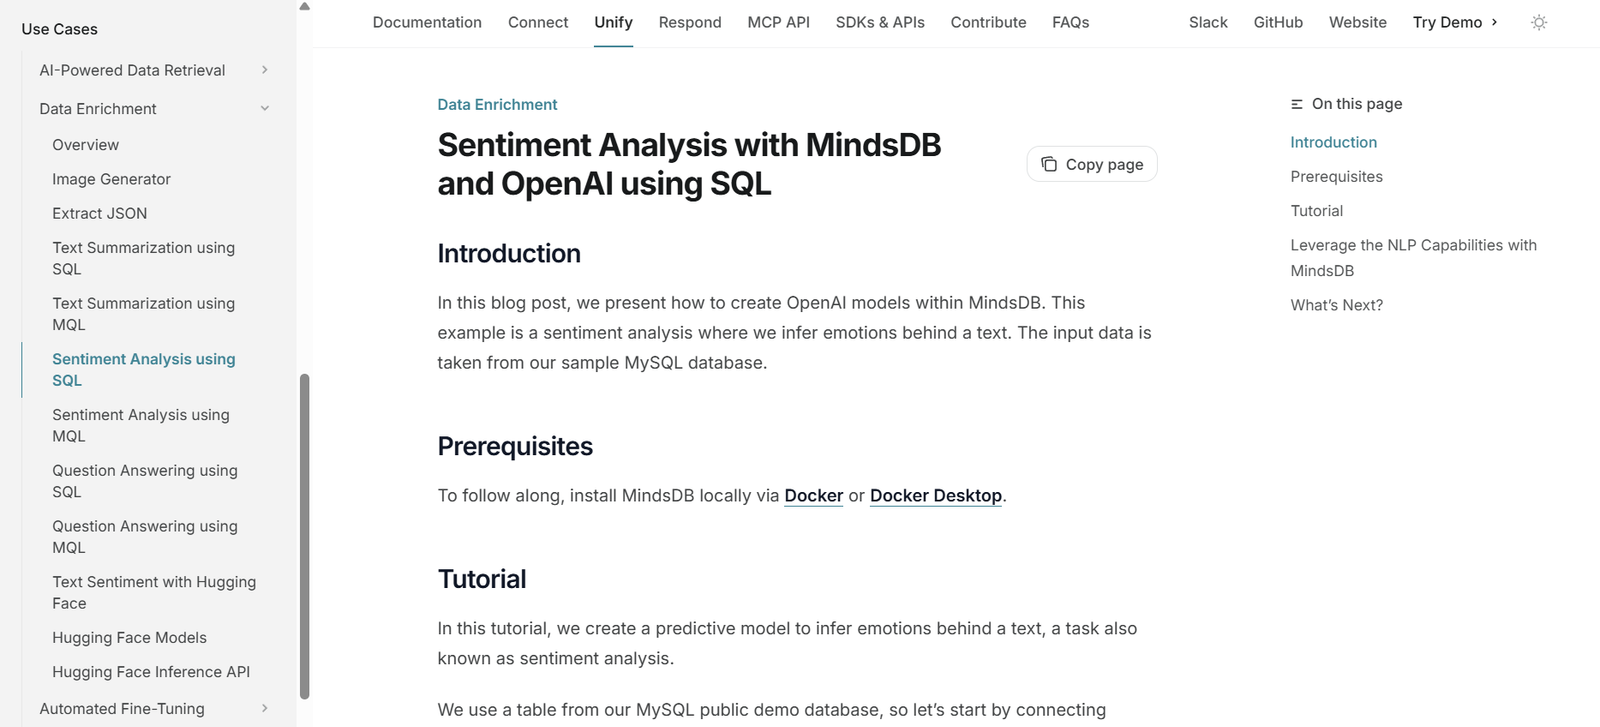Open the MCP API section
Viewport: 1600px width, 727px height.
pos(778,21)
